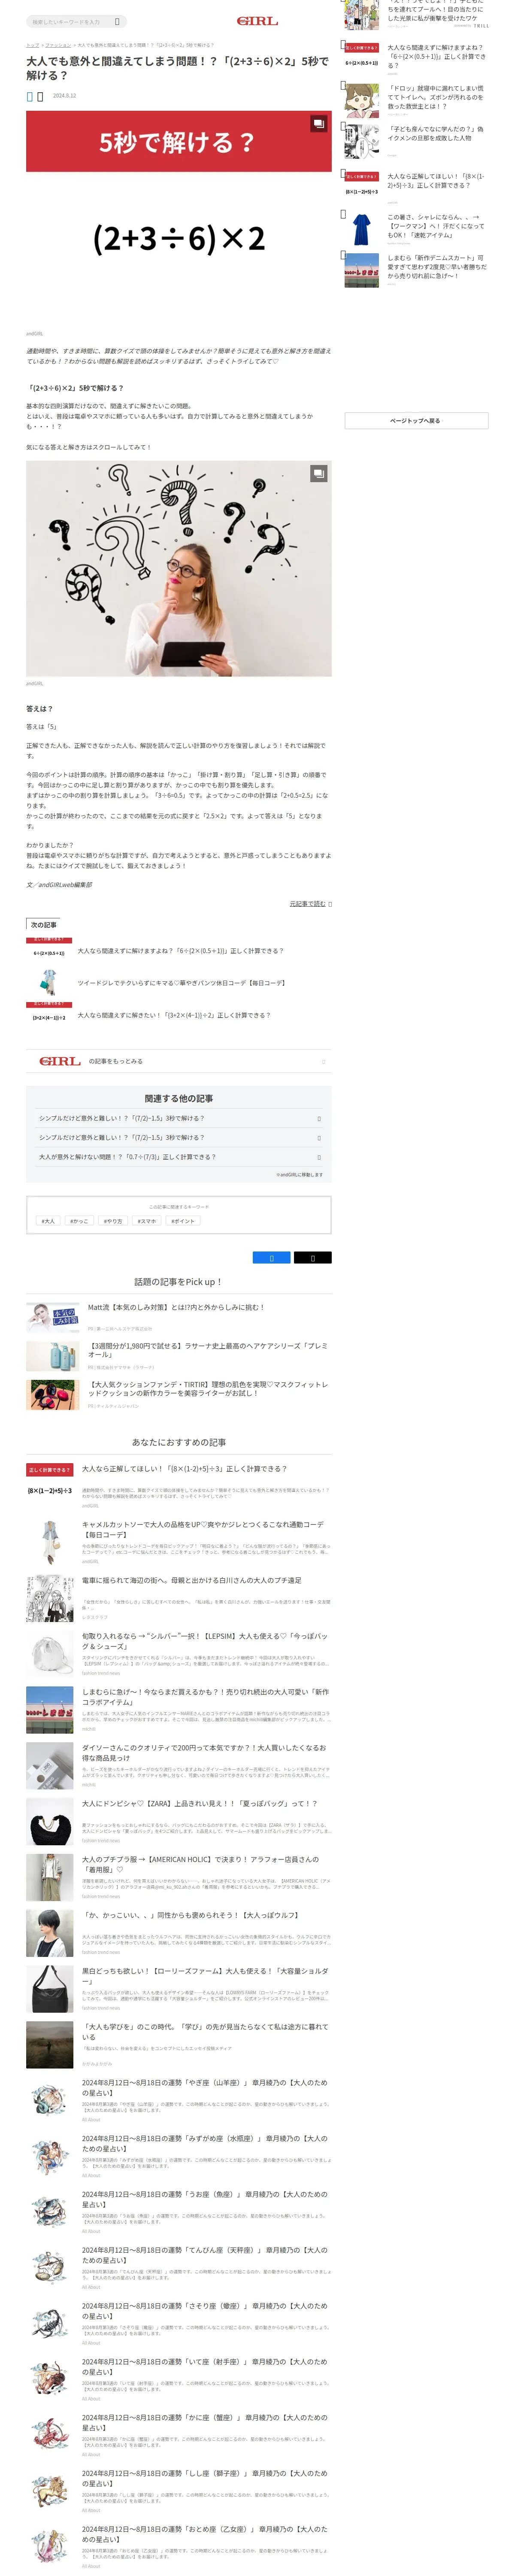Open next article '{3+2×(4−1)}÷2' link
This screenshot has height=2576, width=515.
[174, 1015]
